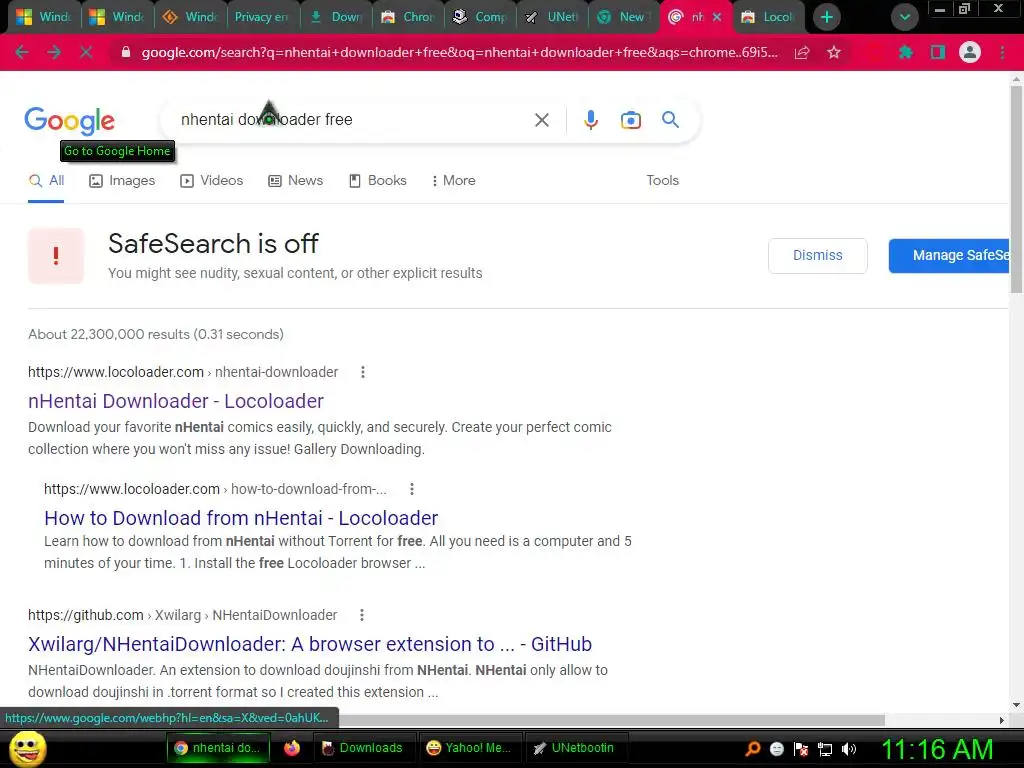Go to Google Home via logo
The height and width of the screenshot is (768, 1024).
pos(69,121)
